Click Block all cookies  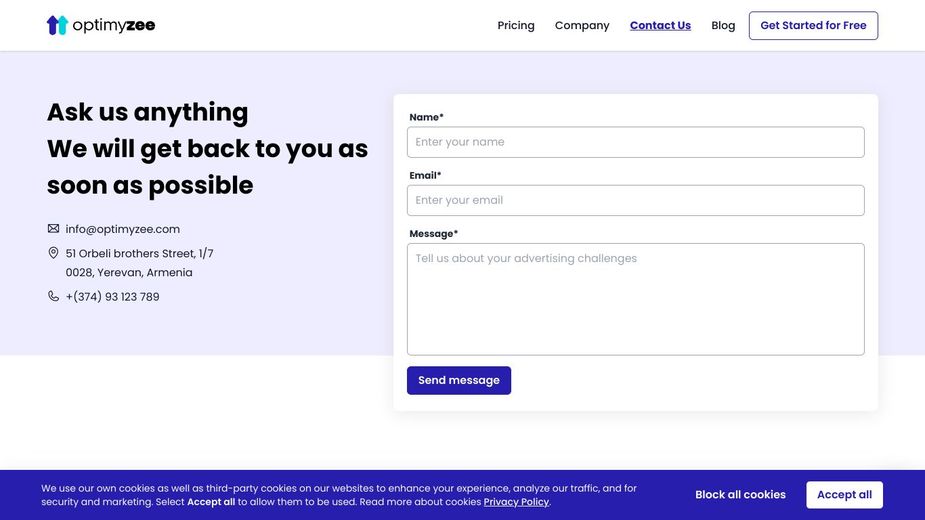(x=740, y=495)
